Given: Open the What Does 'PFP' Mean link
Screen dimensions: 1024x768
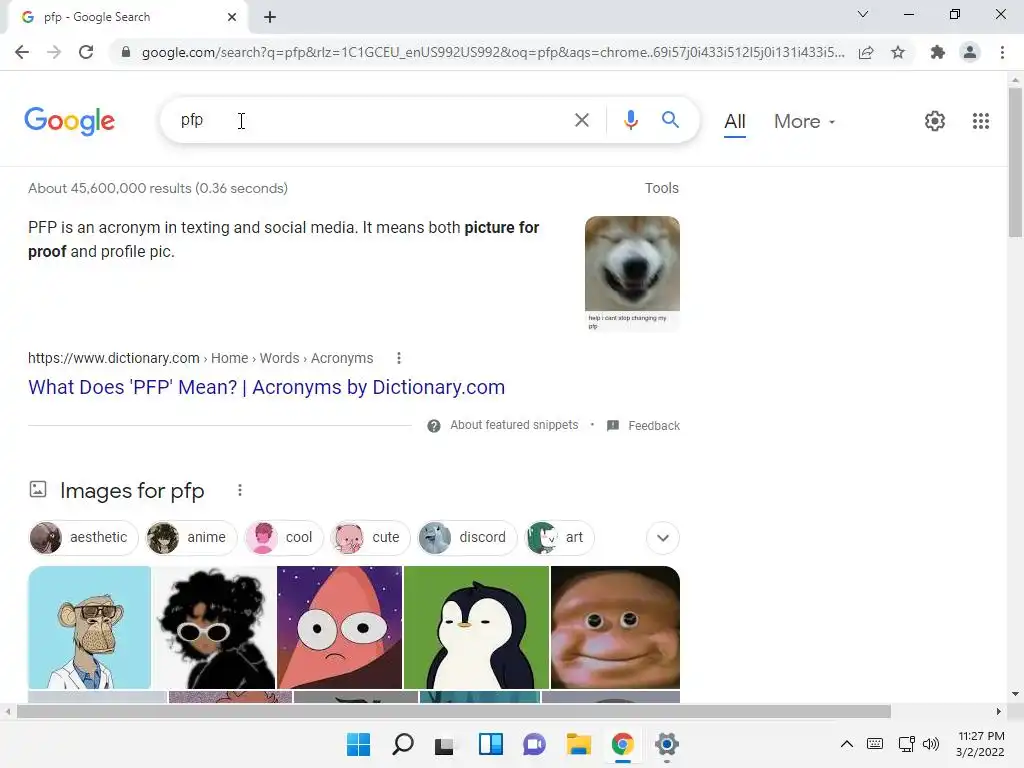Looking at the screenshot, I should tap(266, 387).
